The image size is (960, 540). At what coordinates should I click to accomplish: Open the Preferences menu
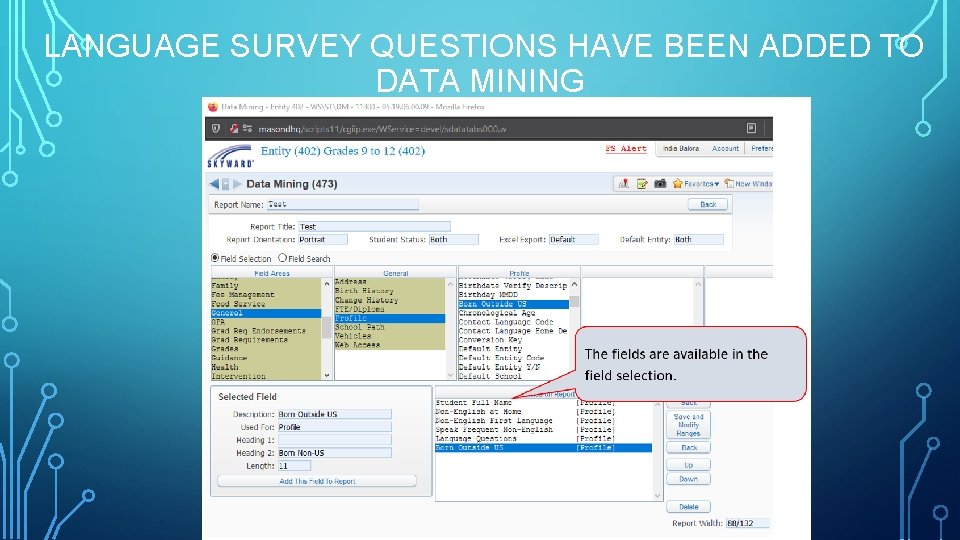point(760,149)
